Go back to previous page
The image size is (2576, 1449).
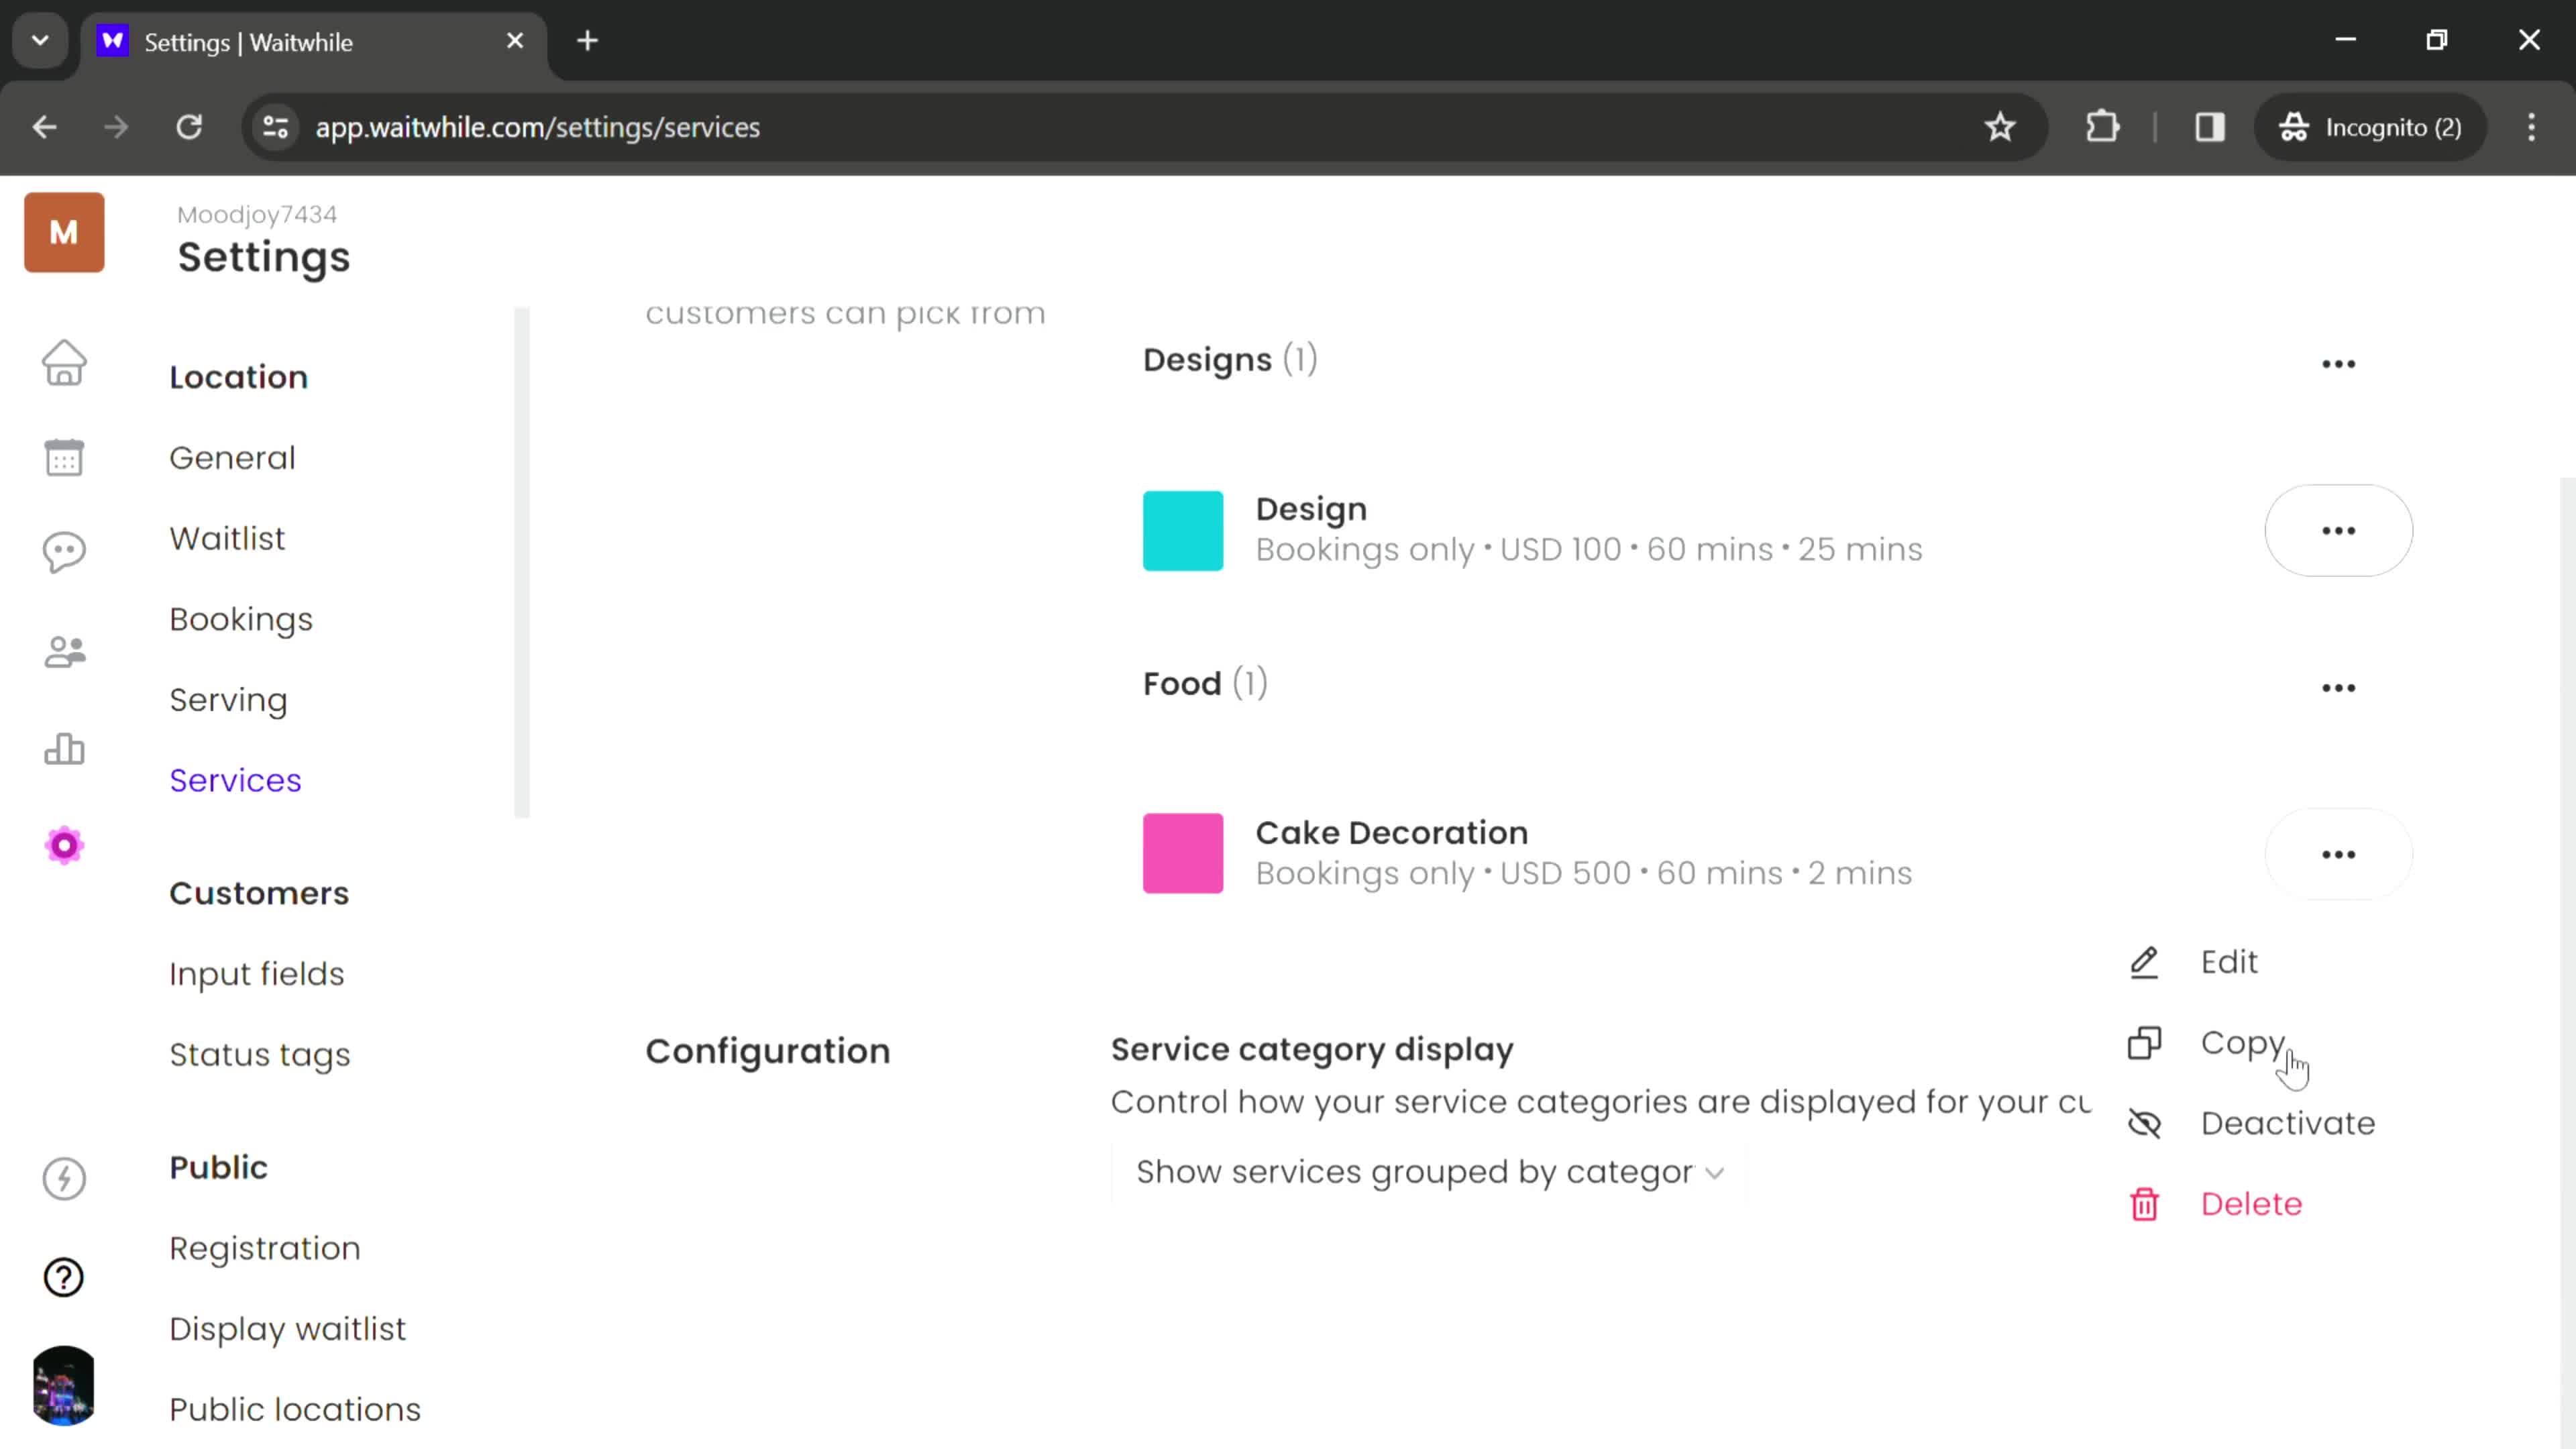pos(45,127)
